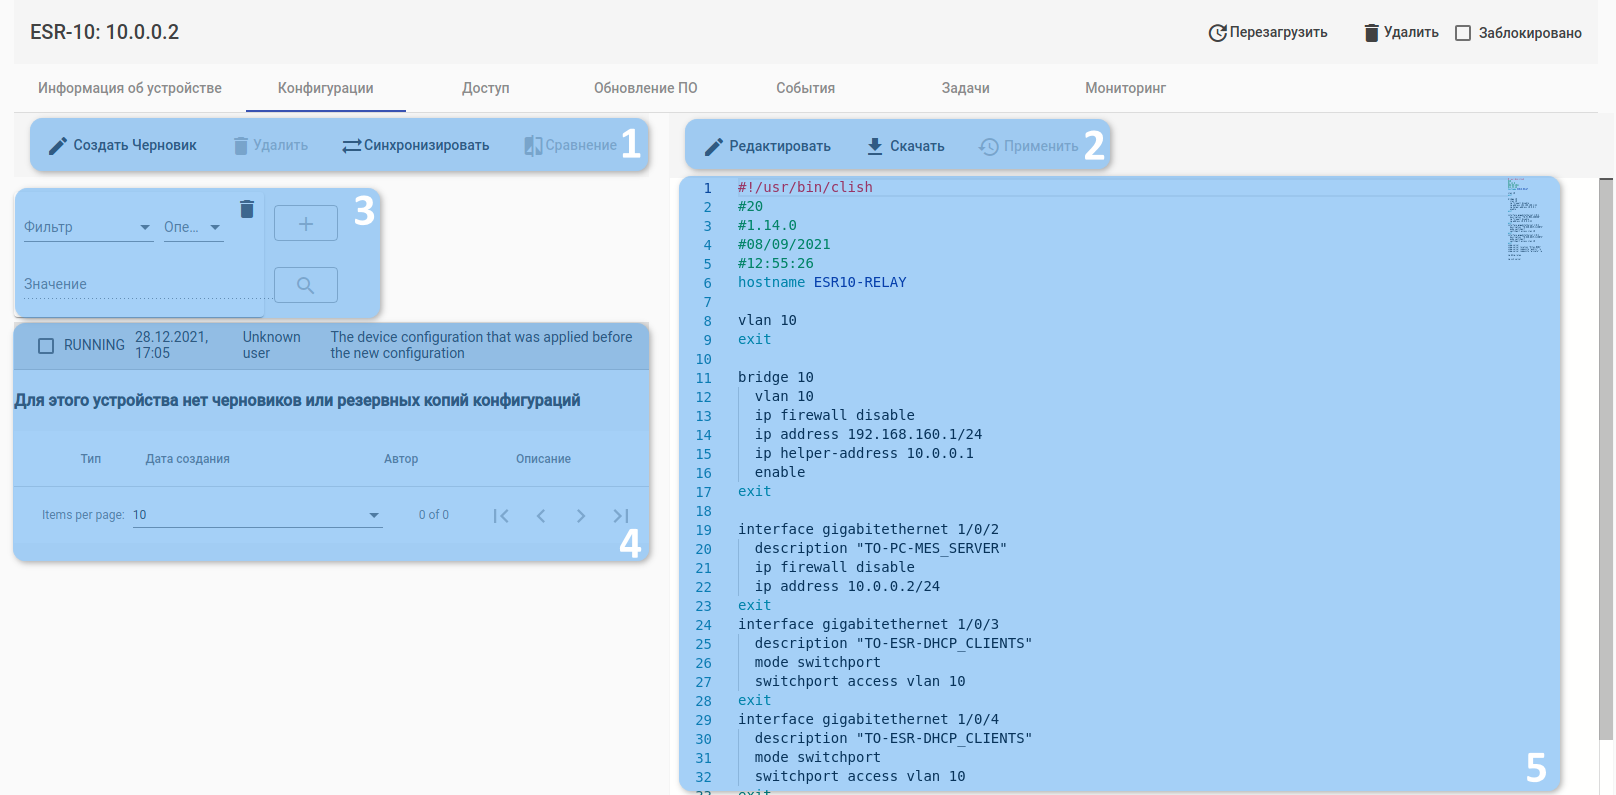Toggle the Заблокировано checkbox

[1463, 33]
